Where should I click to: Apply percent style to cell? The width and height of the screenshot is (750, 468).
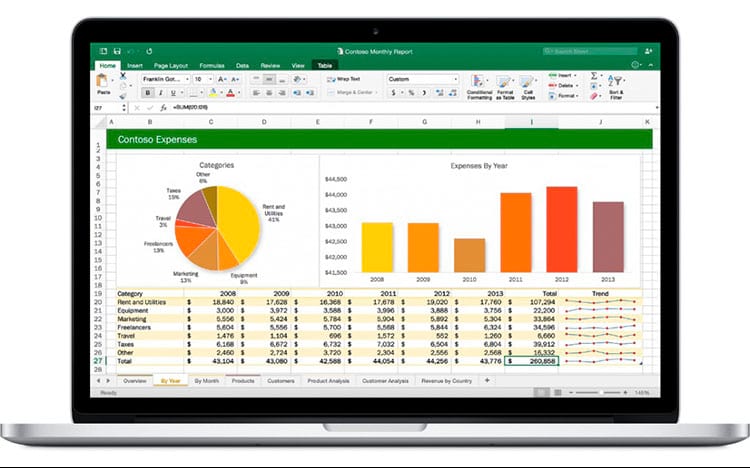[411, 93]
